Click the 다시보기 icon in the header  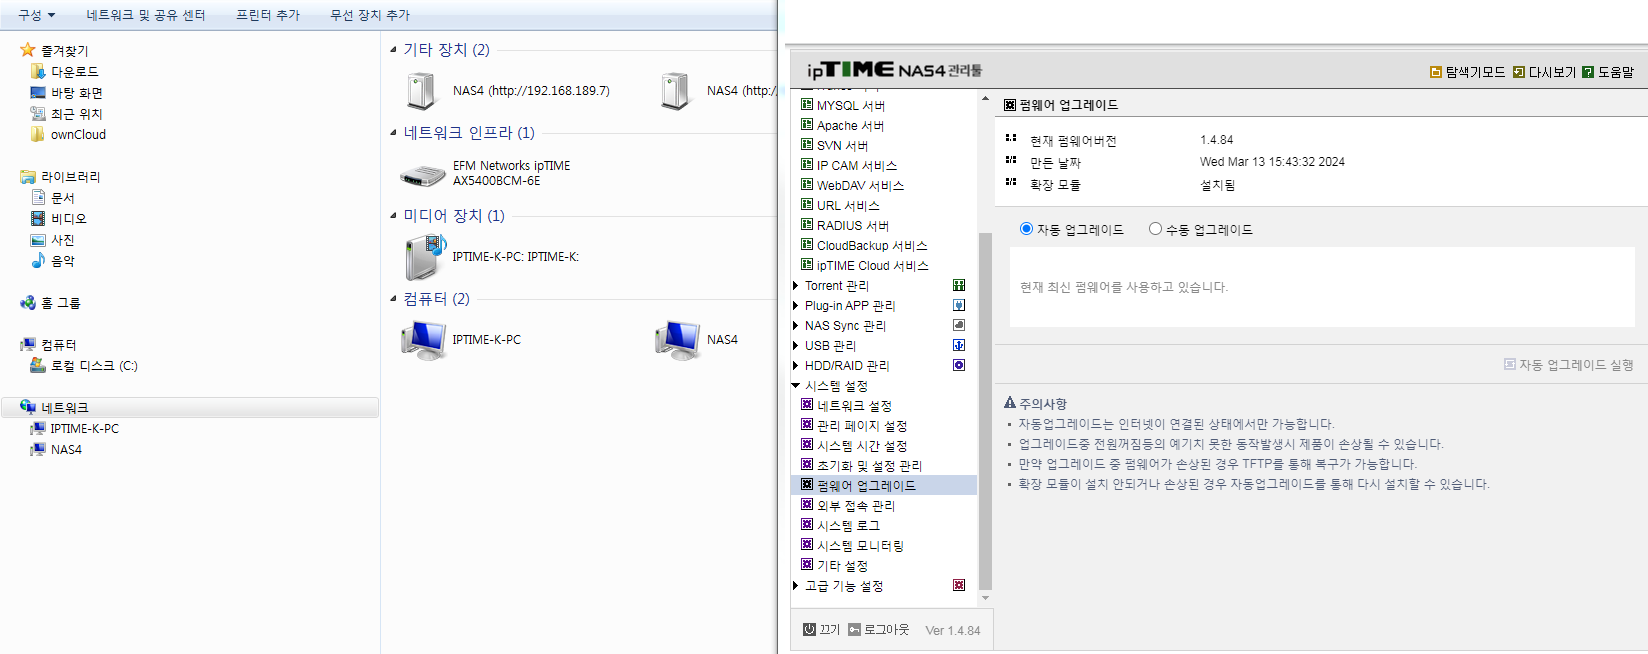[1519, 72]
